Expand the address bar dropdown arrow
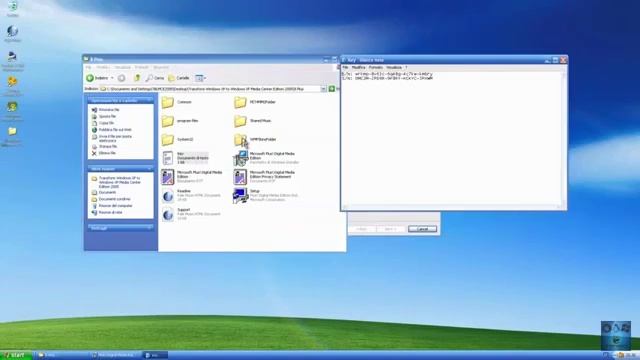 pos(323,89)
